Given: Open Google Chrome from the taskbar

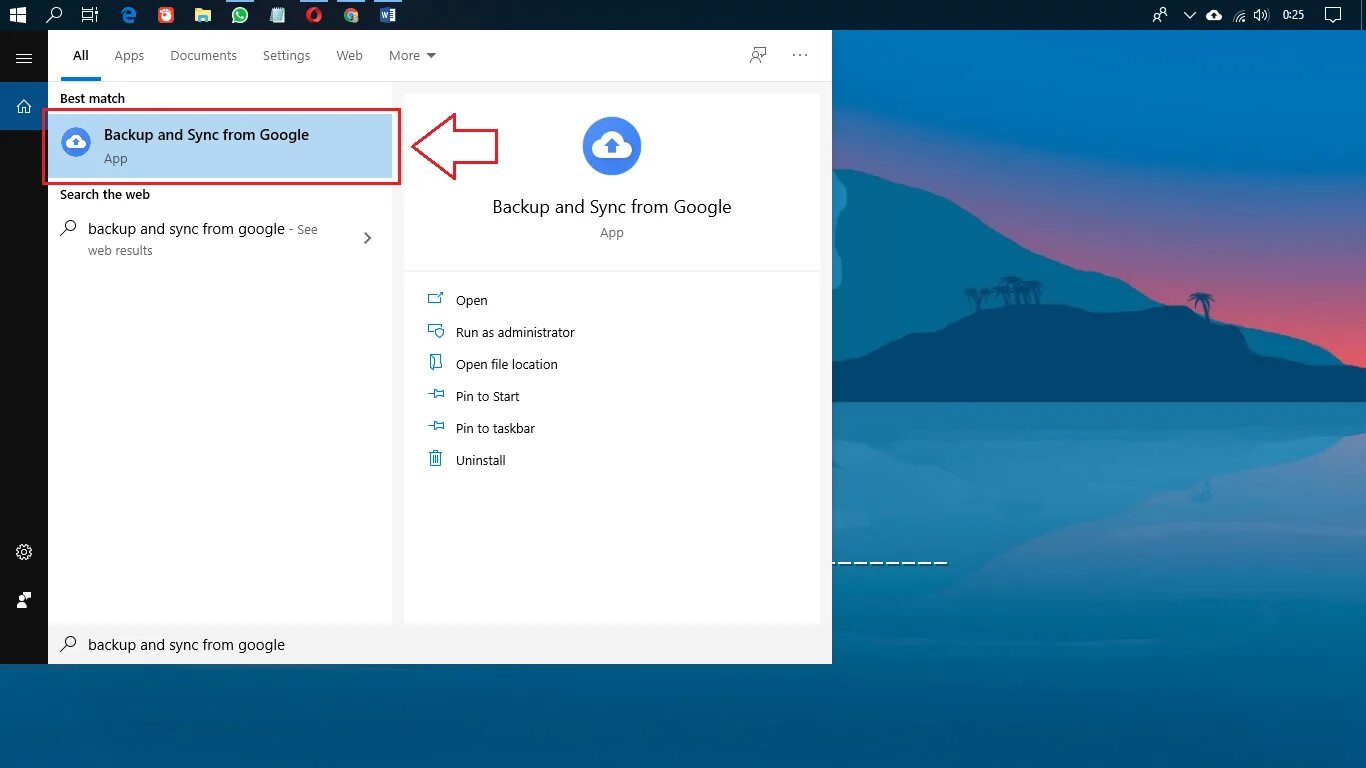Looking at the screenshot, I should coord(351,15).
